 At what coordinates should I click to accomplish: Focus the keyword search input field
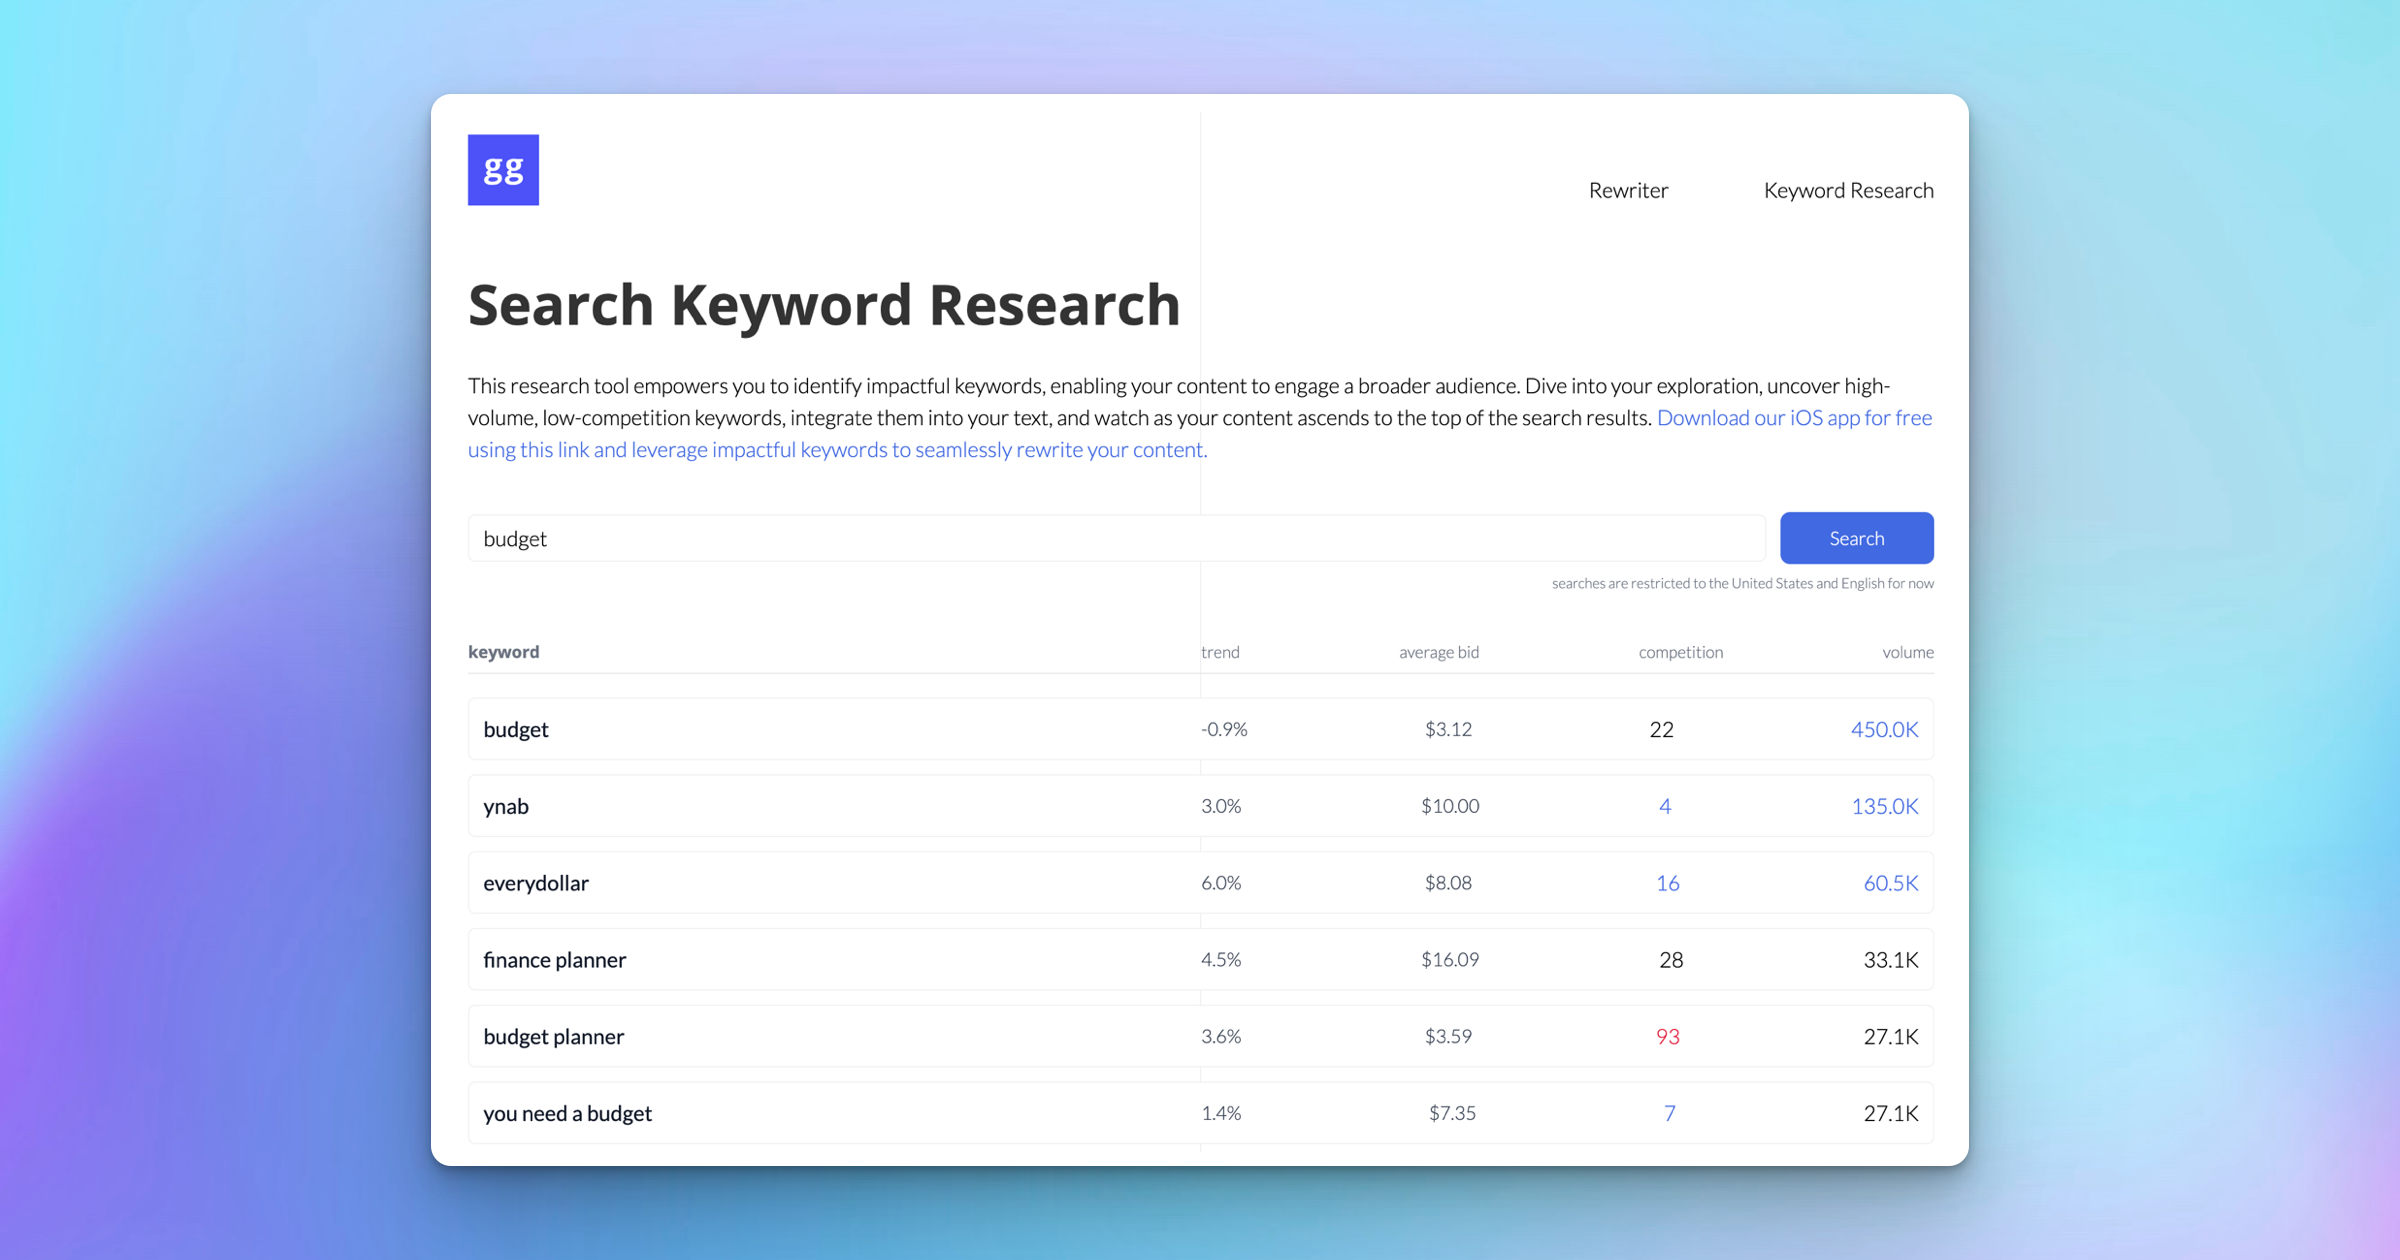pos(1115,538)
